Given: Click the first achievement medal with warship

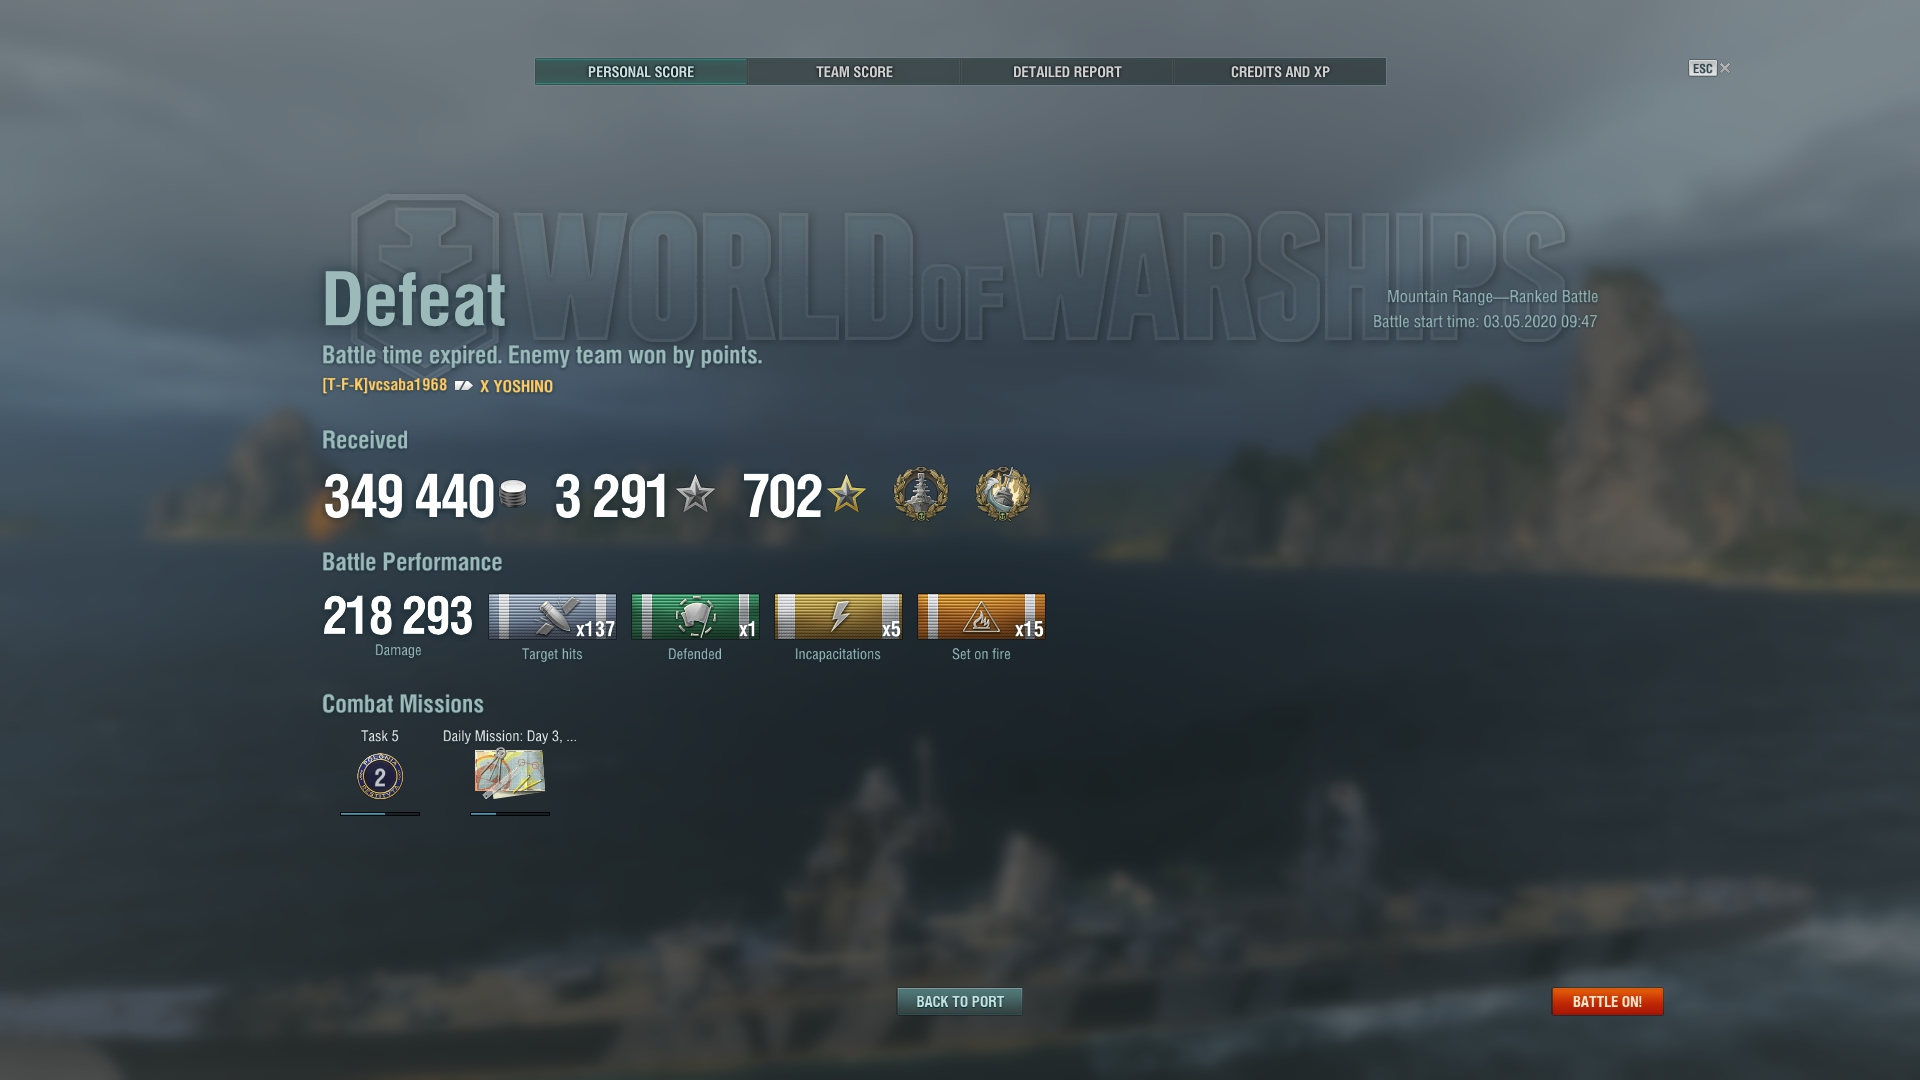Looking at the screenshot, I should pos(920,494).
